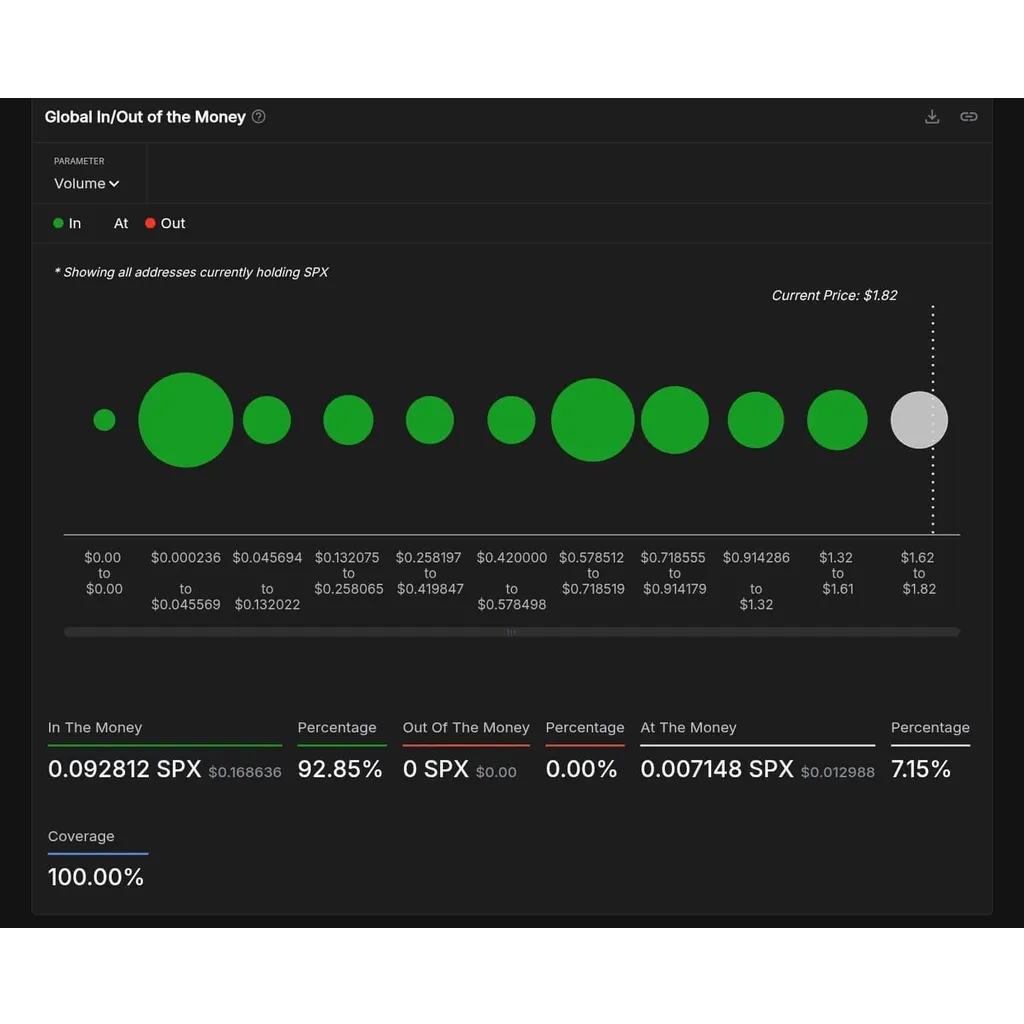Click the At The Money heading

(x=688, y=728)
